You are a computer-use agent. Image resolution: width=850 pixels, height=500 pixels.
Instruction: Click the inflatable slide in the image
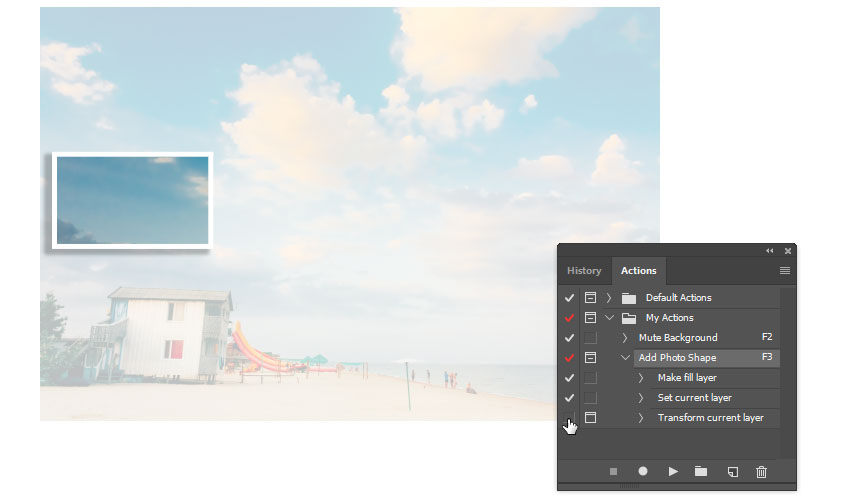click(x=260, y=350)
